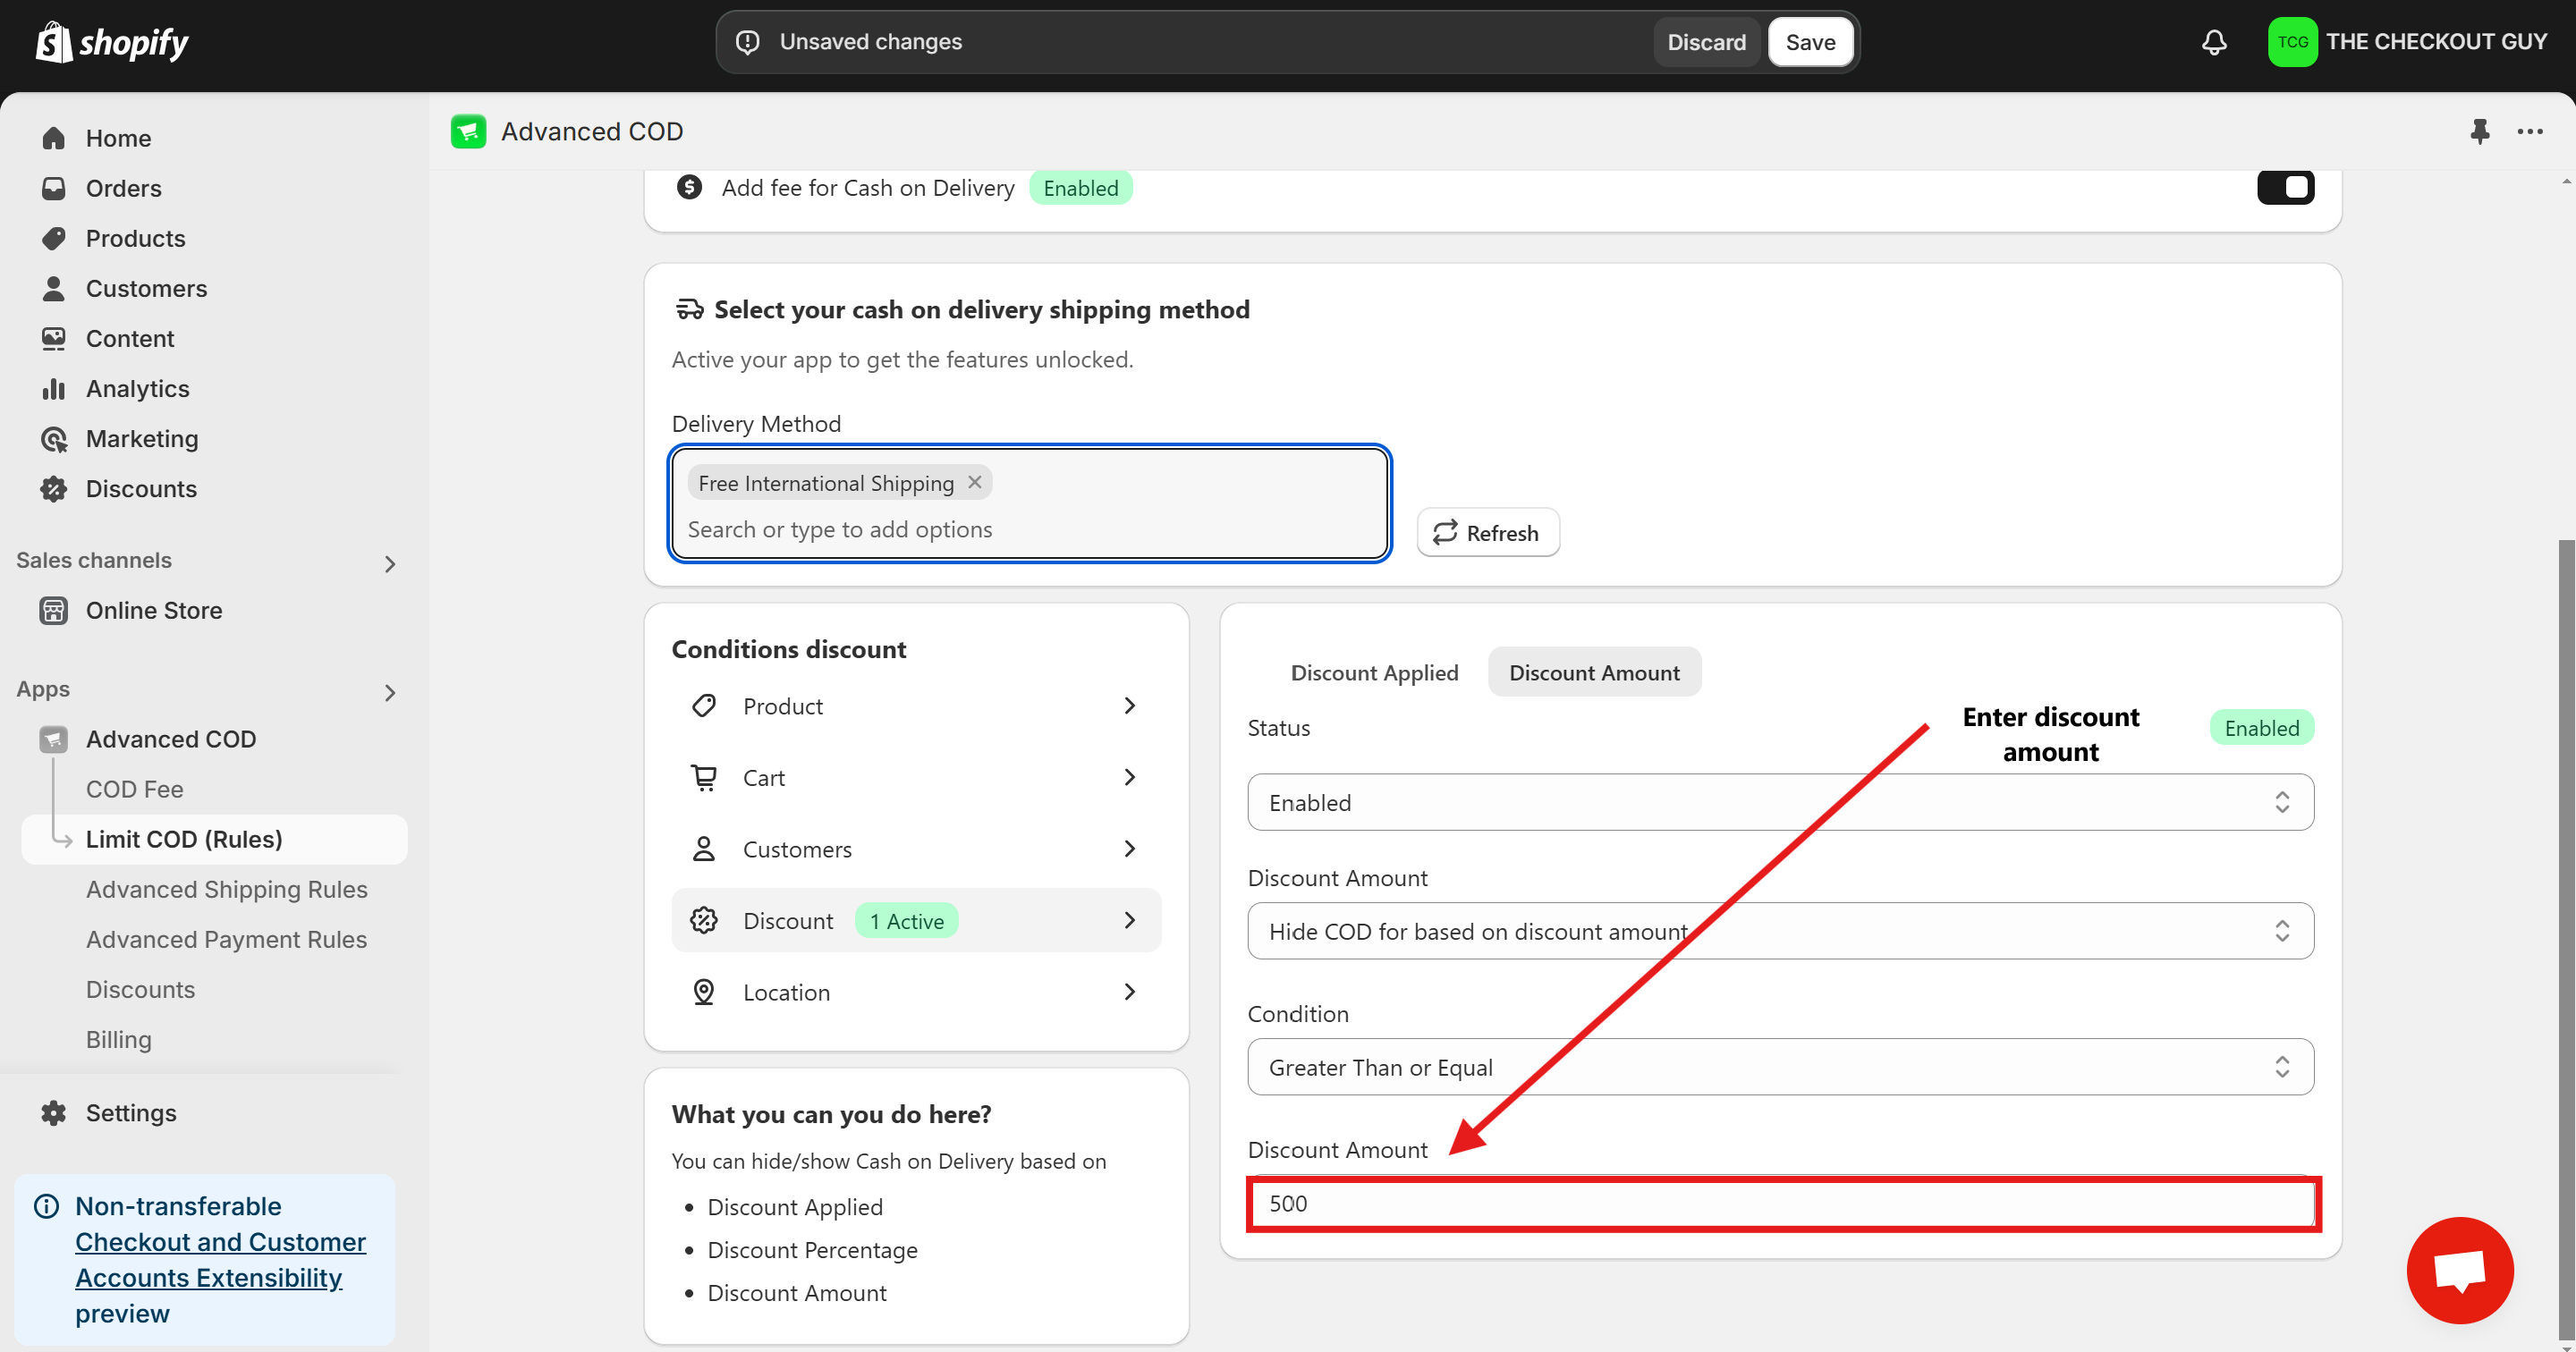Click THE CHECKOUT GUY store name
Viewport: 2576px width, 1352px height.
tap(2436, 42)
